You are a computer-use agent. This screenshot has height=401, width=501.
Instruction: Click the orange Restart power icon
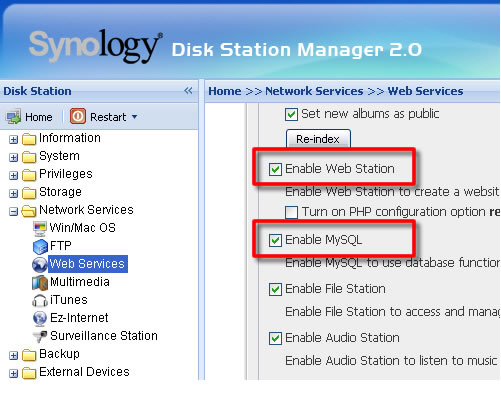point(78,116)
